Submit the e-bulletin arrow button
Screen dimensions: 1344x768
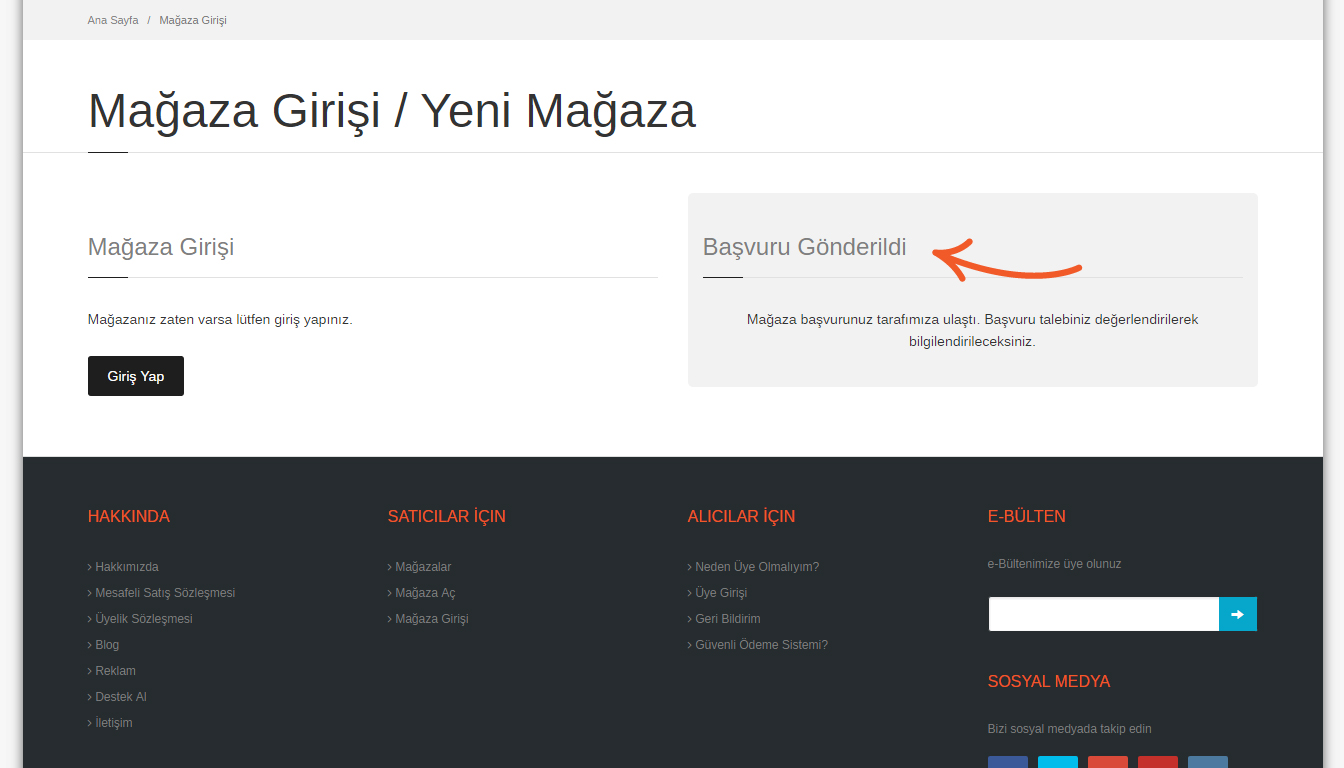click(1237, 614)
